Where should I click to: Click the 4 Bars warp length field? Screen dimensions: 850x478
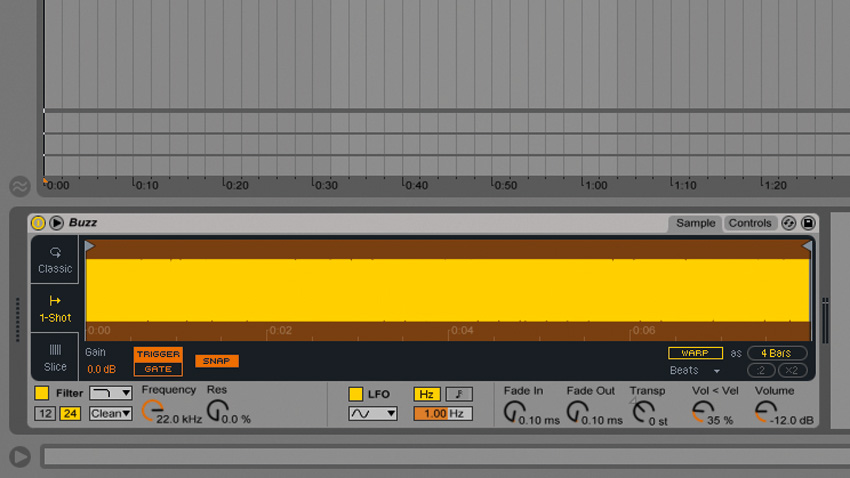777,353
